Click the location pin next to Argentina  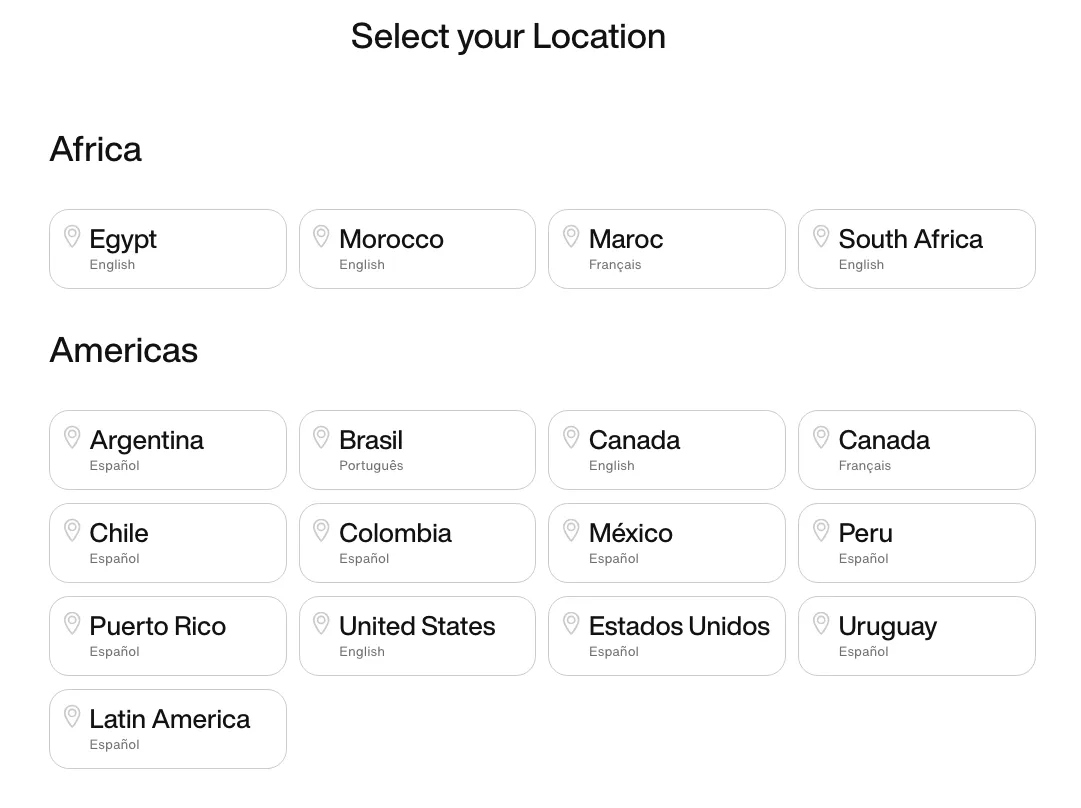[x=71, y=437]
